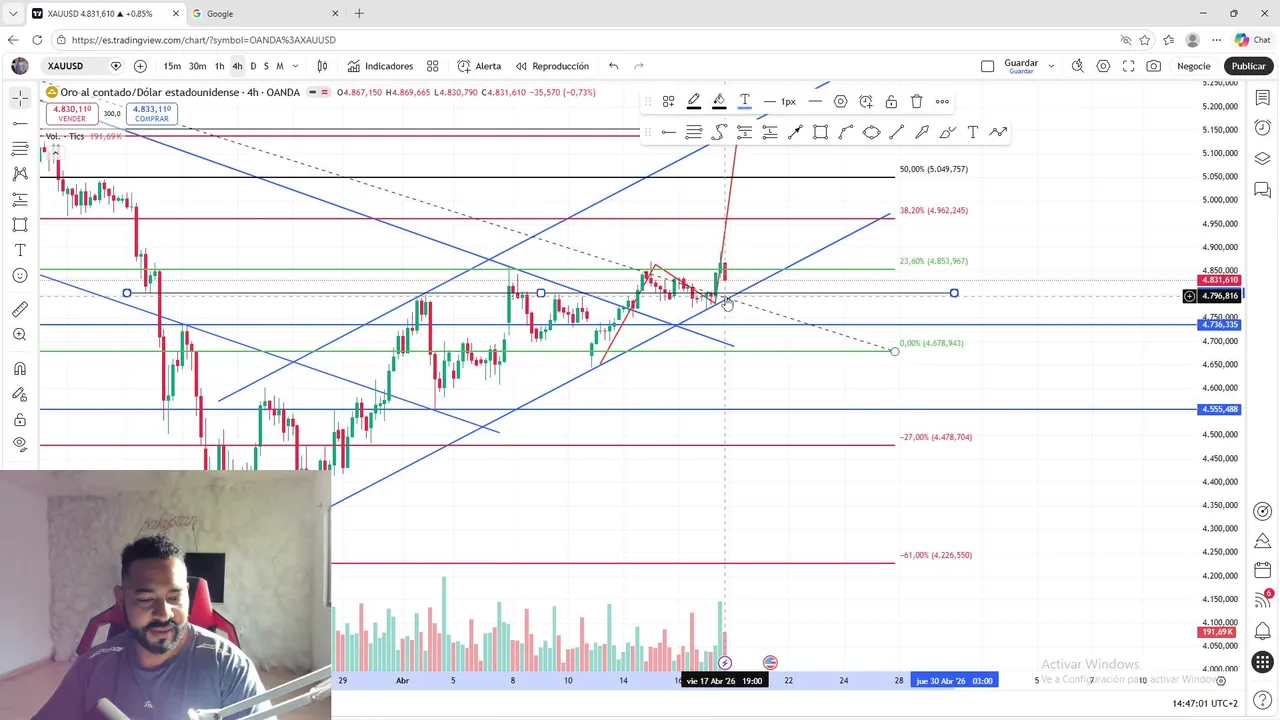Select horizontal ray tool in favorites bar
This screenshot has width=1280, height=720.
click(668, 132)
